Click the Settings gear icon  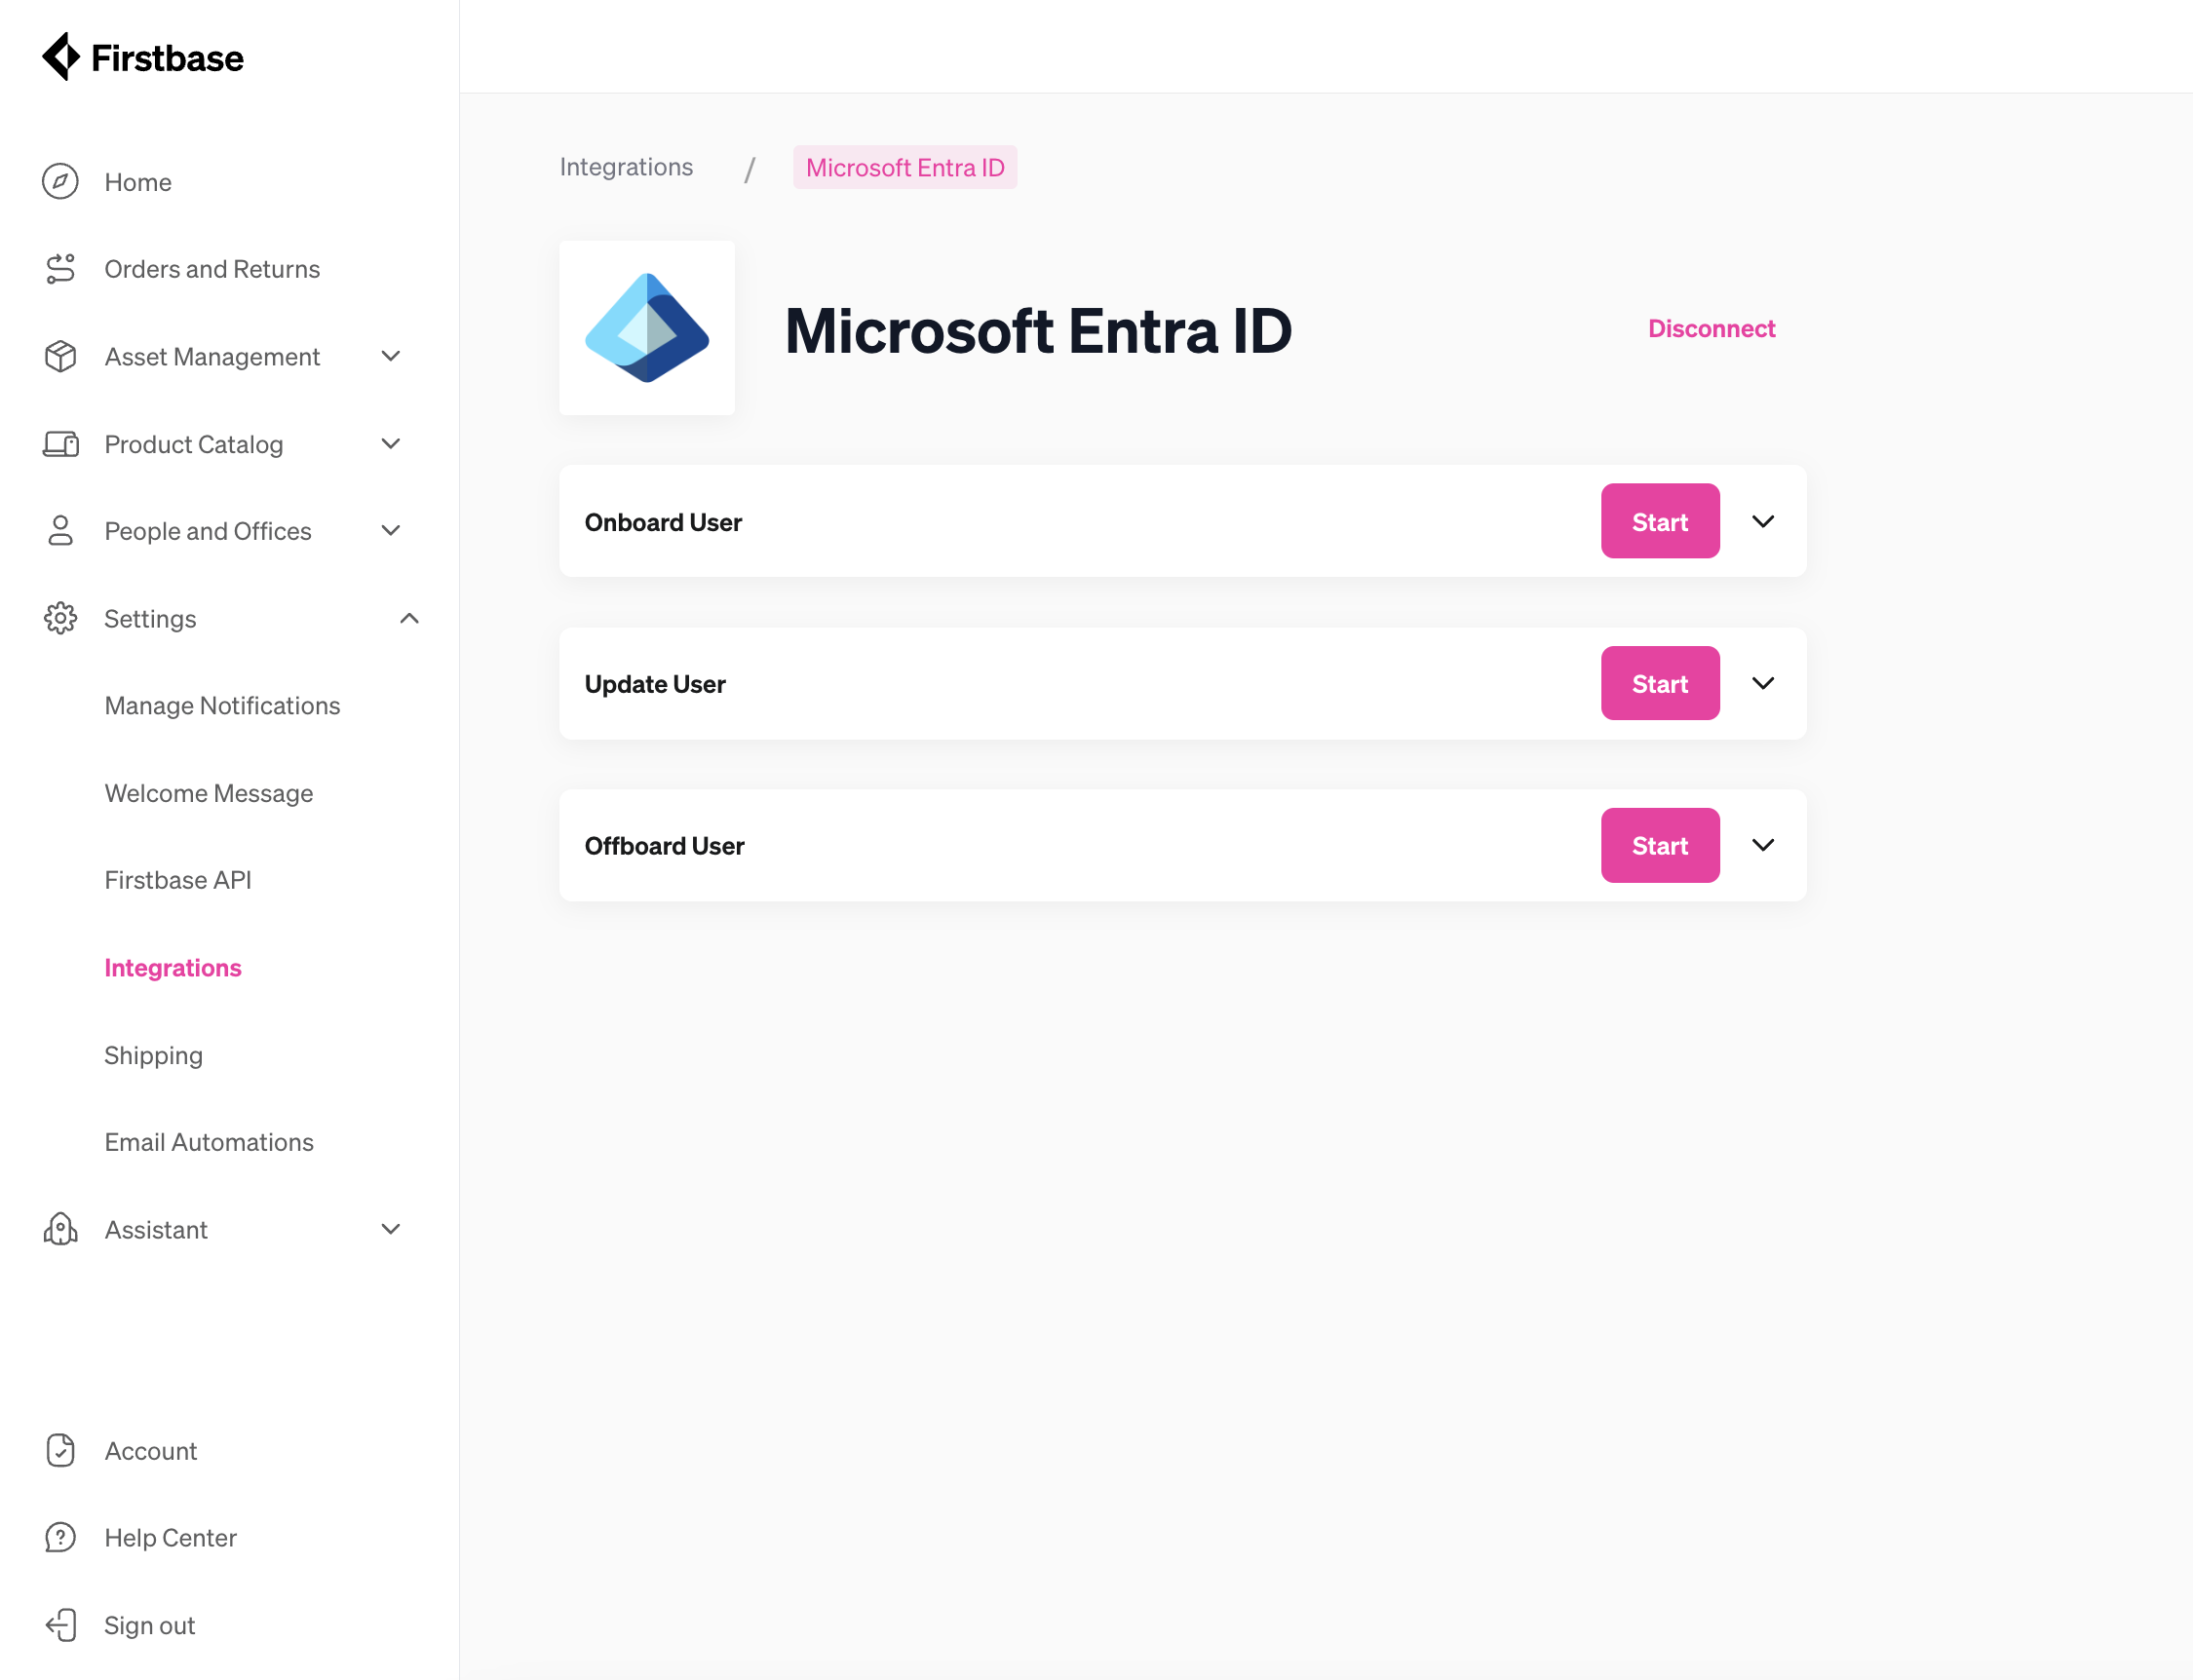[x=60, y=618]
